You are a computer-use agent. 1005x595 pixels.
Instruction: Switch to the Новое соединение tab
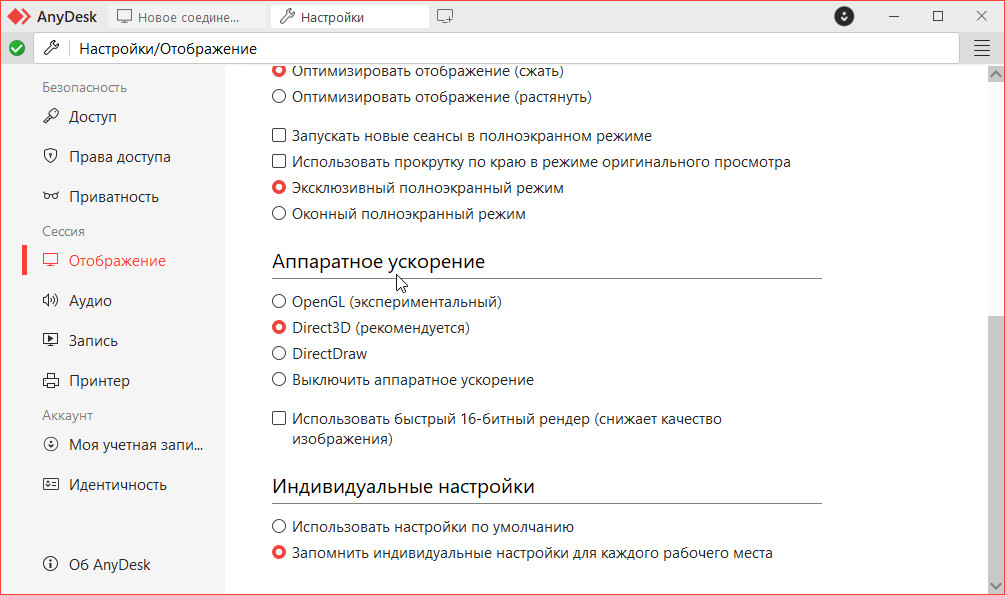pos(188,17)
